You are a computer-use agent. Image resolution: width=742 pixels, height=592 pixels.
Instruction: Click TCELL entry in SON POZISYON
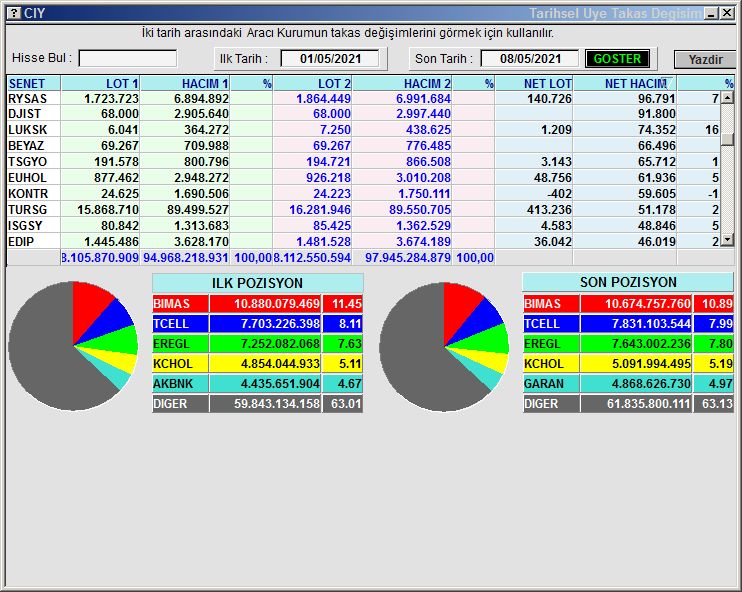point(628,324)
